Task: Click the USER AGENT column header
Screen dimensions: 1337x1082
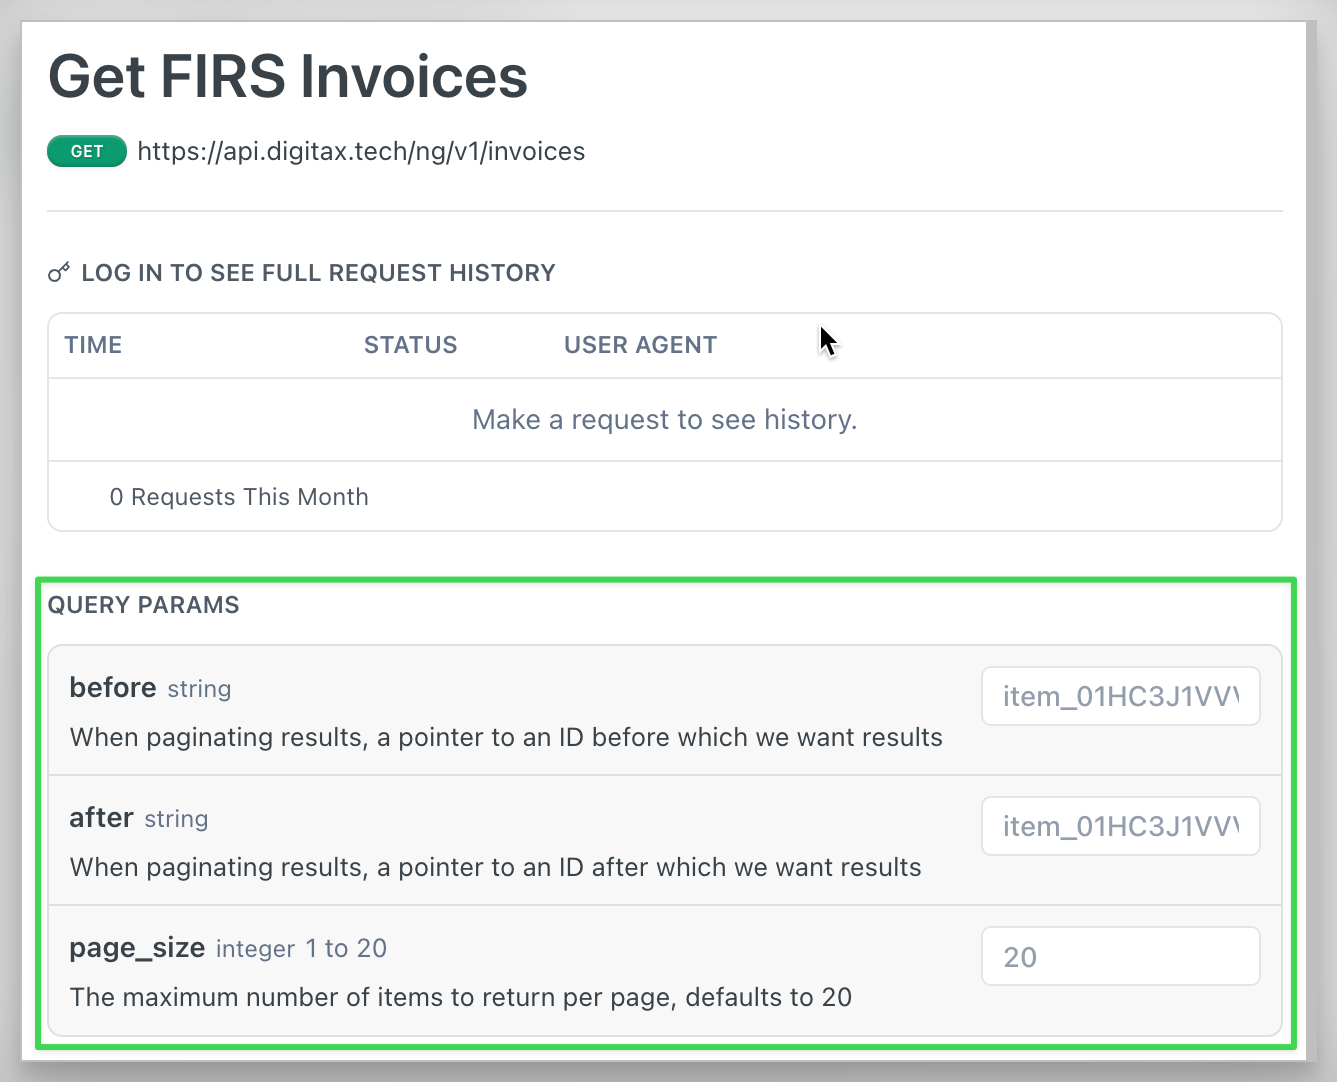Action: [640, 345]
